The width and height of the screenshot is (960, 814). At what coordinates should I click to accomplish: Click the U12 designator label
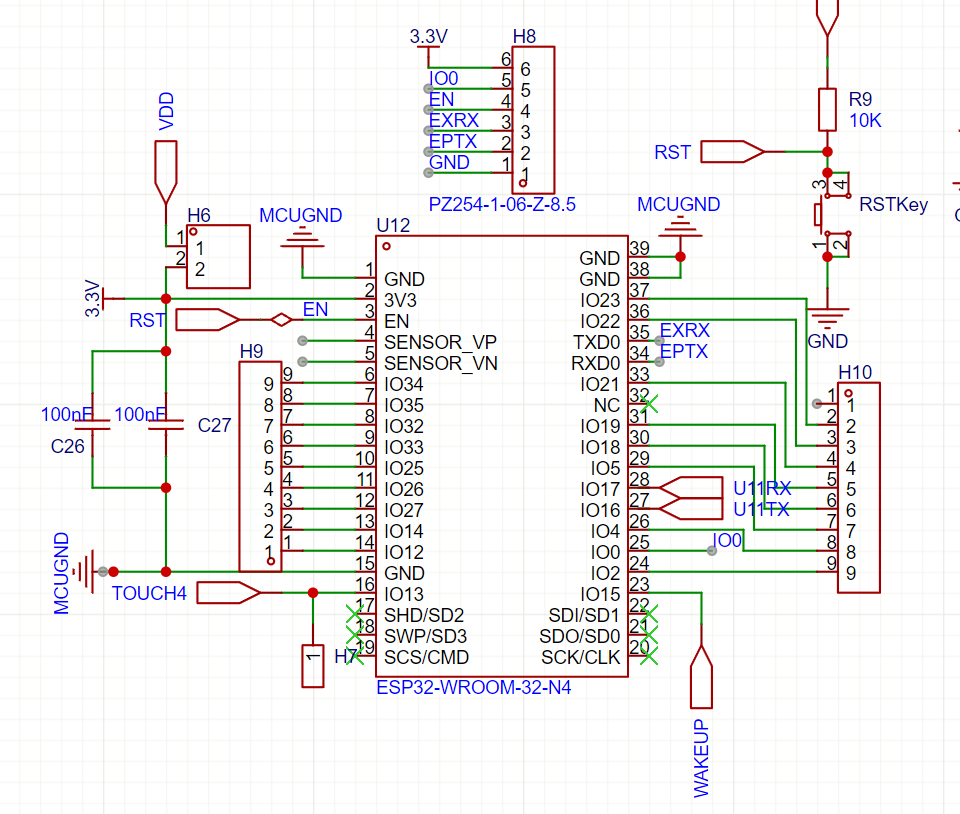[x=393, y=224]
